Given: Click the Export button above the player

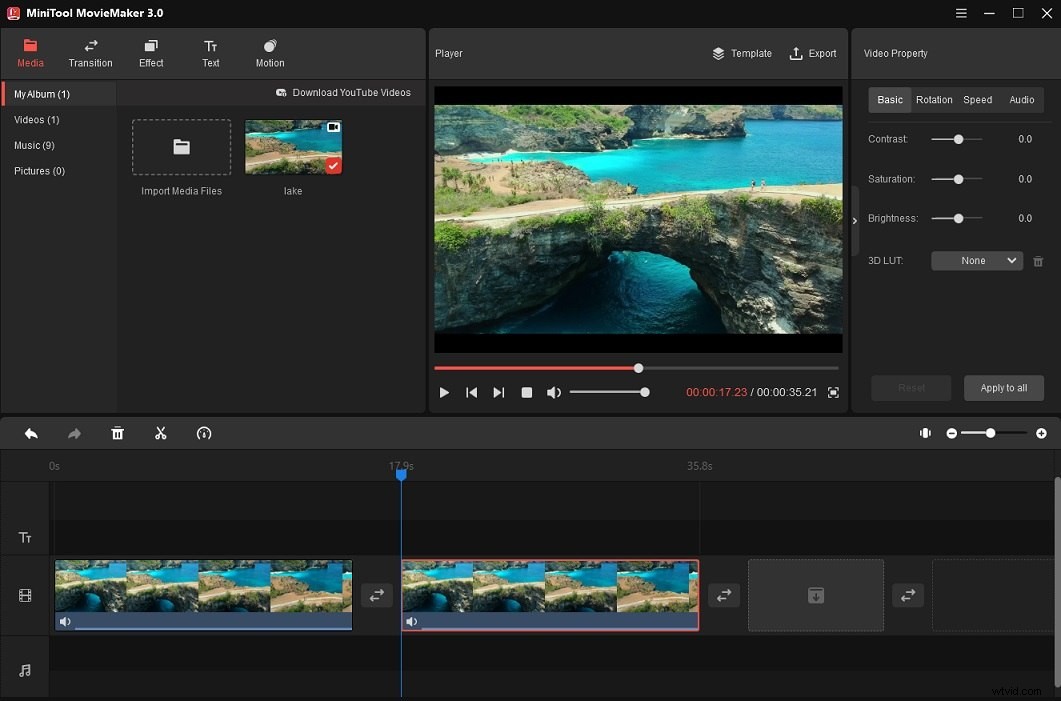Looking at the screenshot, I should (813, 53).
